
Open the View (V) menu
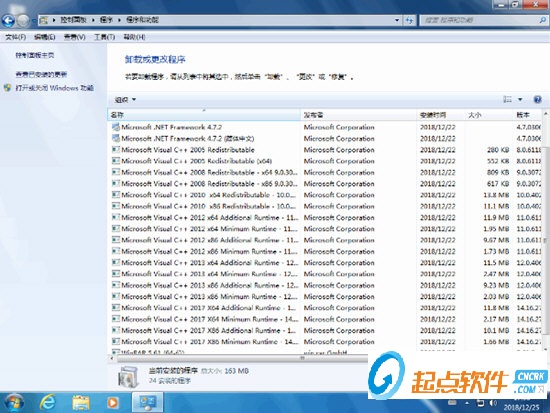(x=75, y=37)
